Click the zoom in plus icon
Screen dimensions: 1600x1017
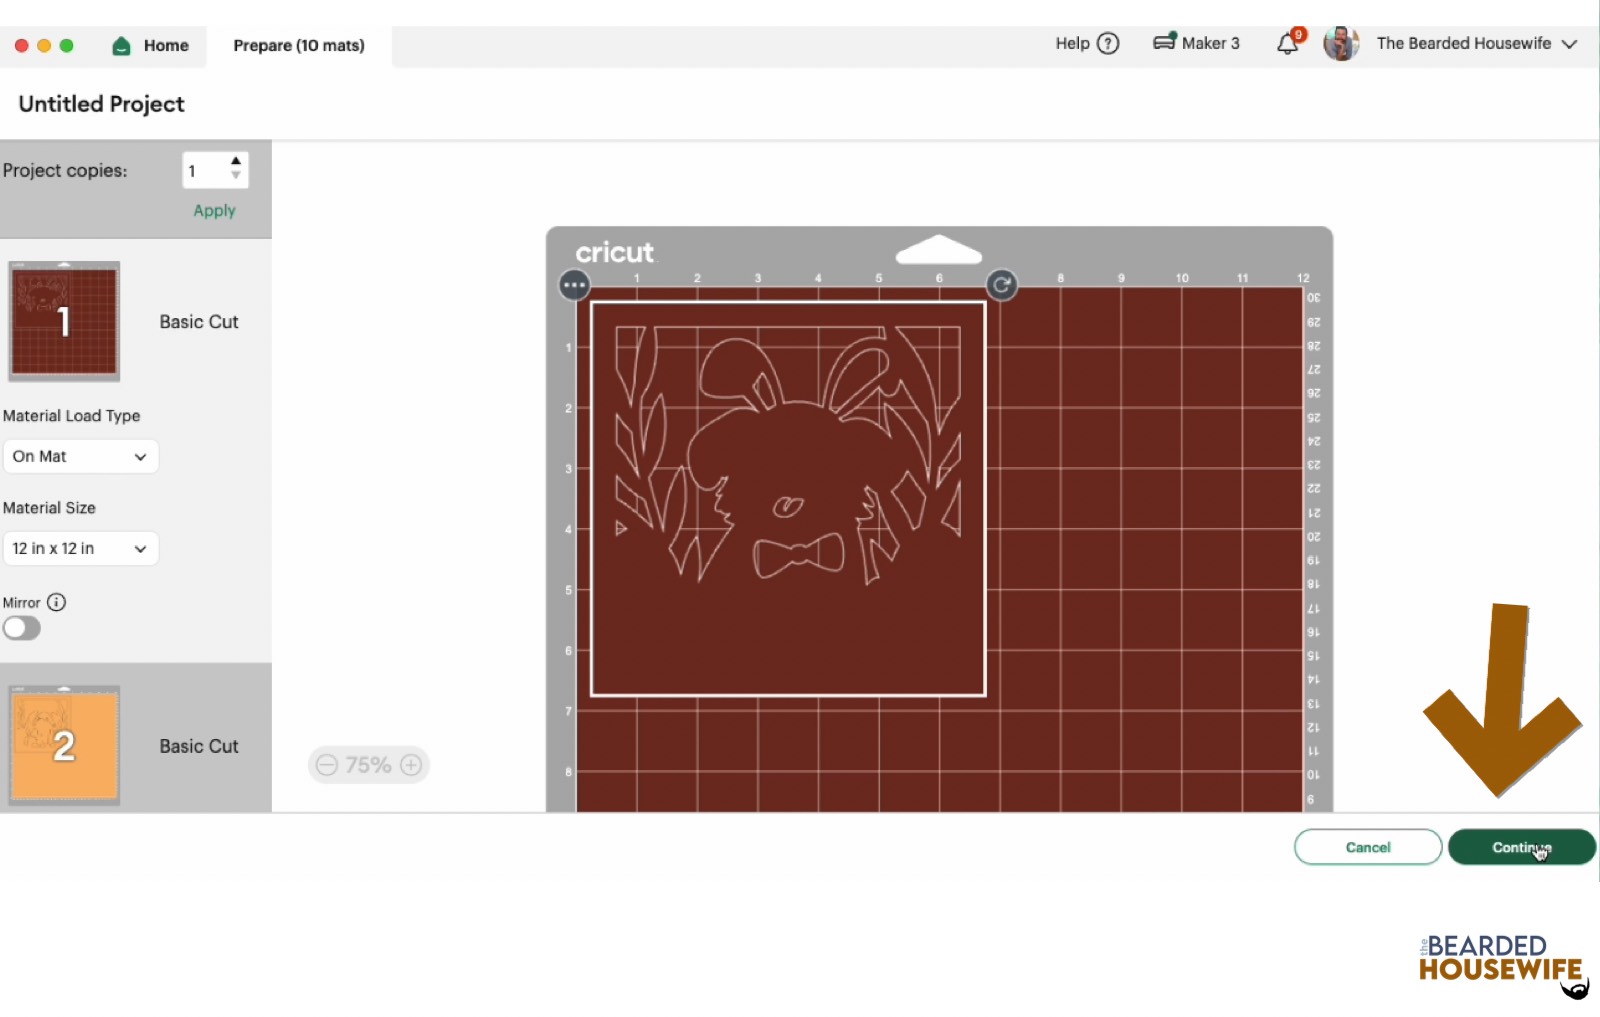[x=411, y=765]
